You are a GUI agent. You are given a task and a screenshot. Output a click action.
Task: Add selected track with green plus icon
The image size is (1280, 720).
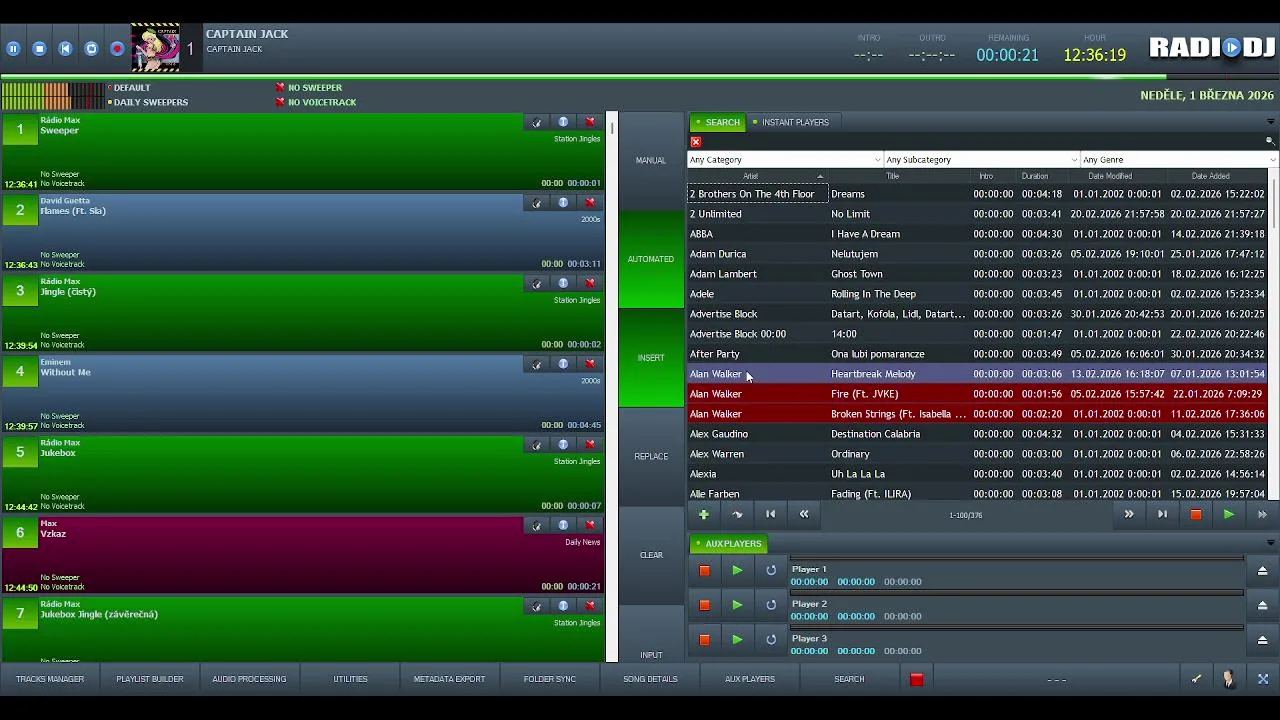pyautogui.click(x=704, y=514)
